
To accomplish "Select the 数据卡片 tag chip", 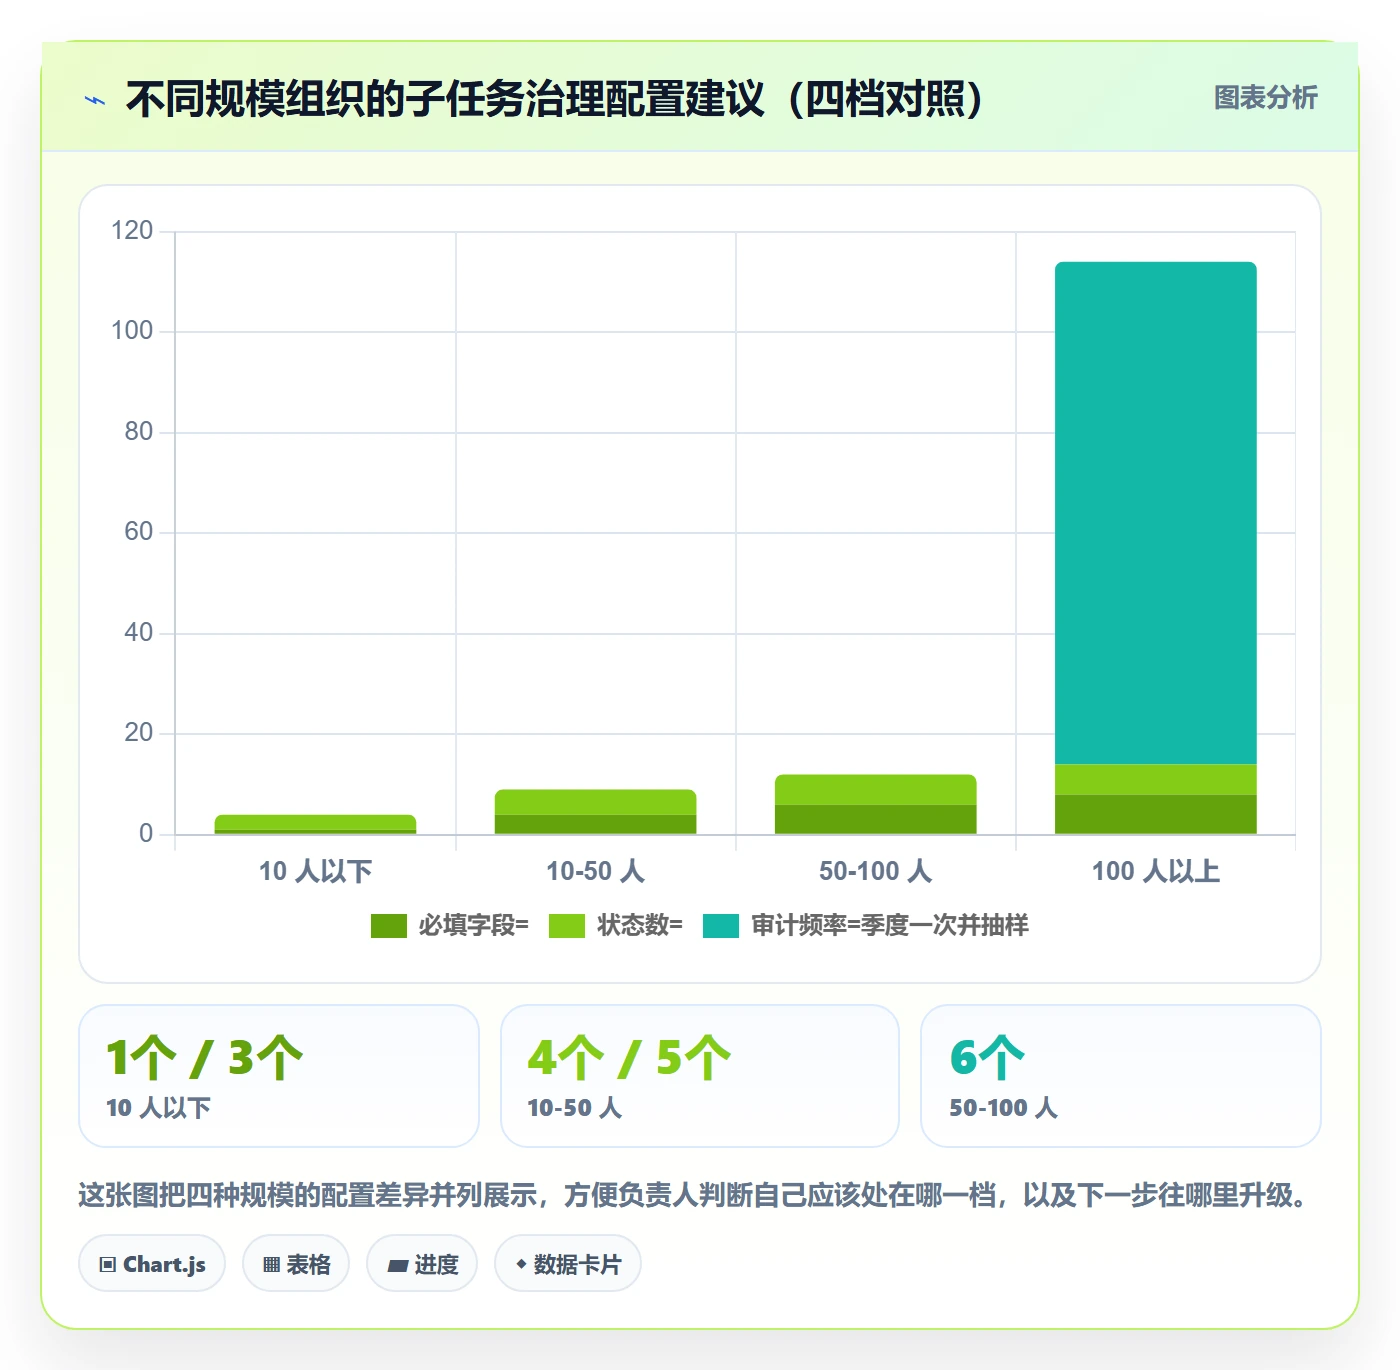I will 568,1264.
